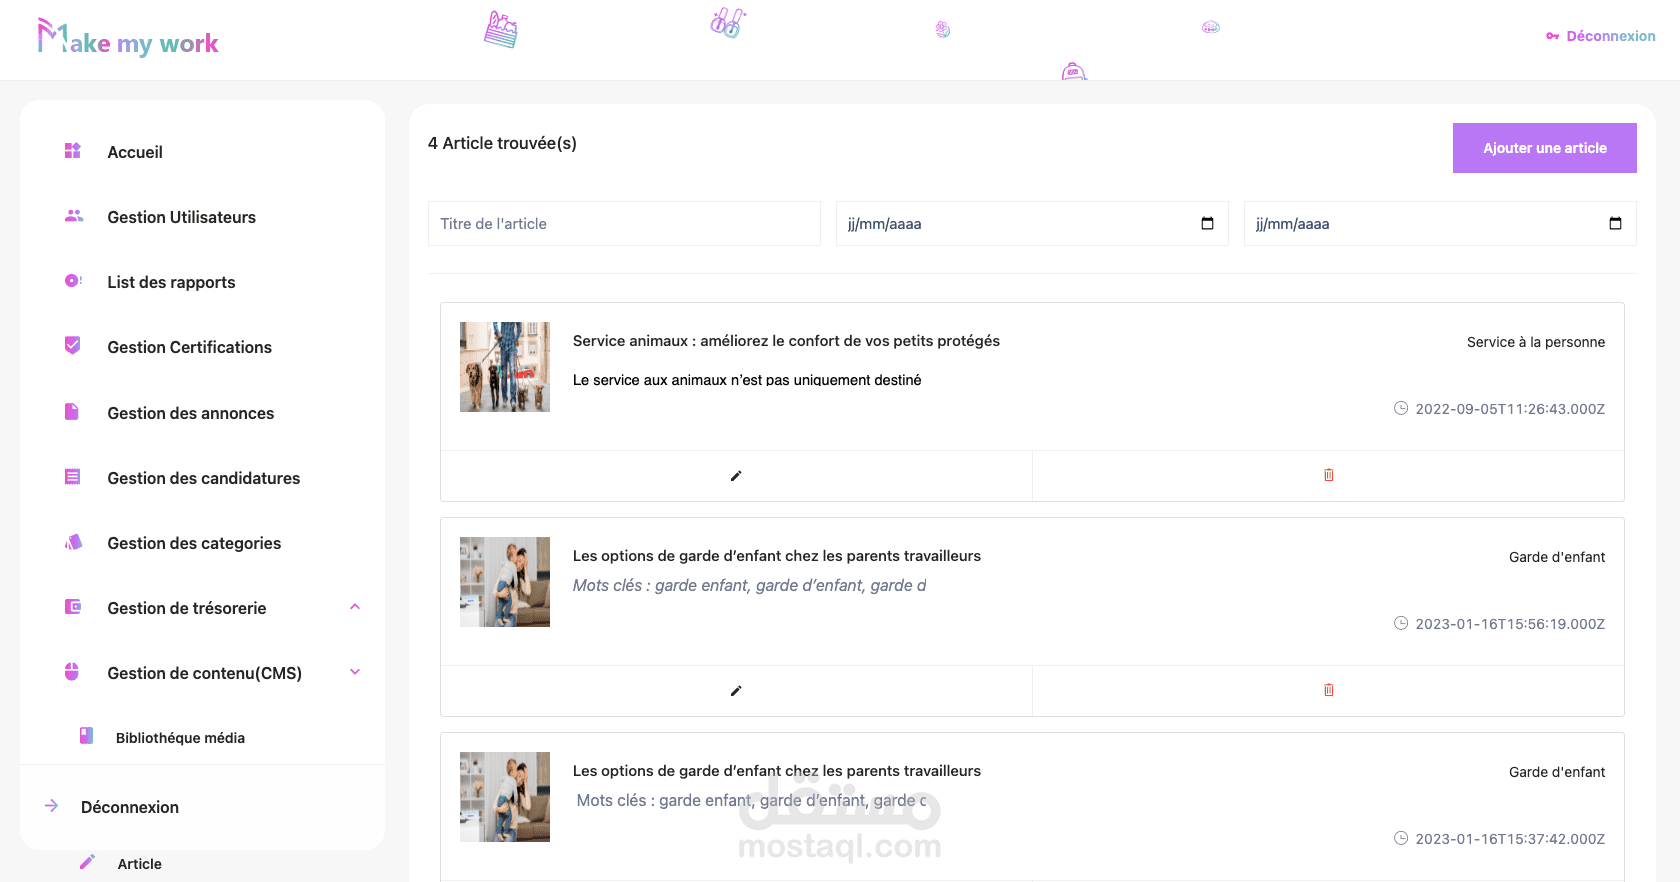Image resolution: width=1680 pixels, height=882 pixels.
Task: Click Service à la personne category label
Action: 1536,342
